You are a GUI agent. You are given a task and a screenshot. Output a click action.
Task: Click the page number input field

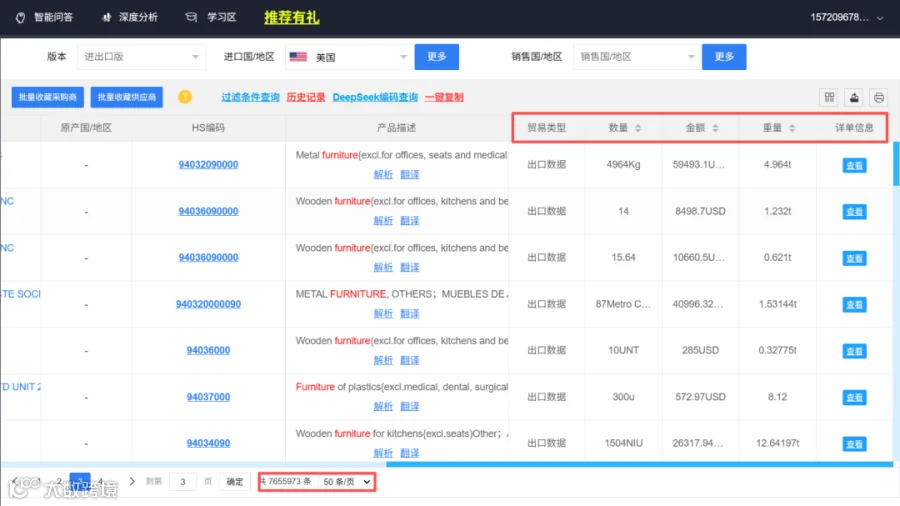183,481
